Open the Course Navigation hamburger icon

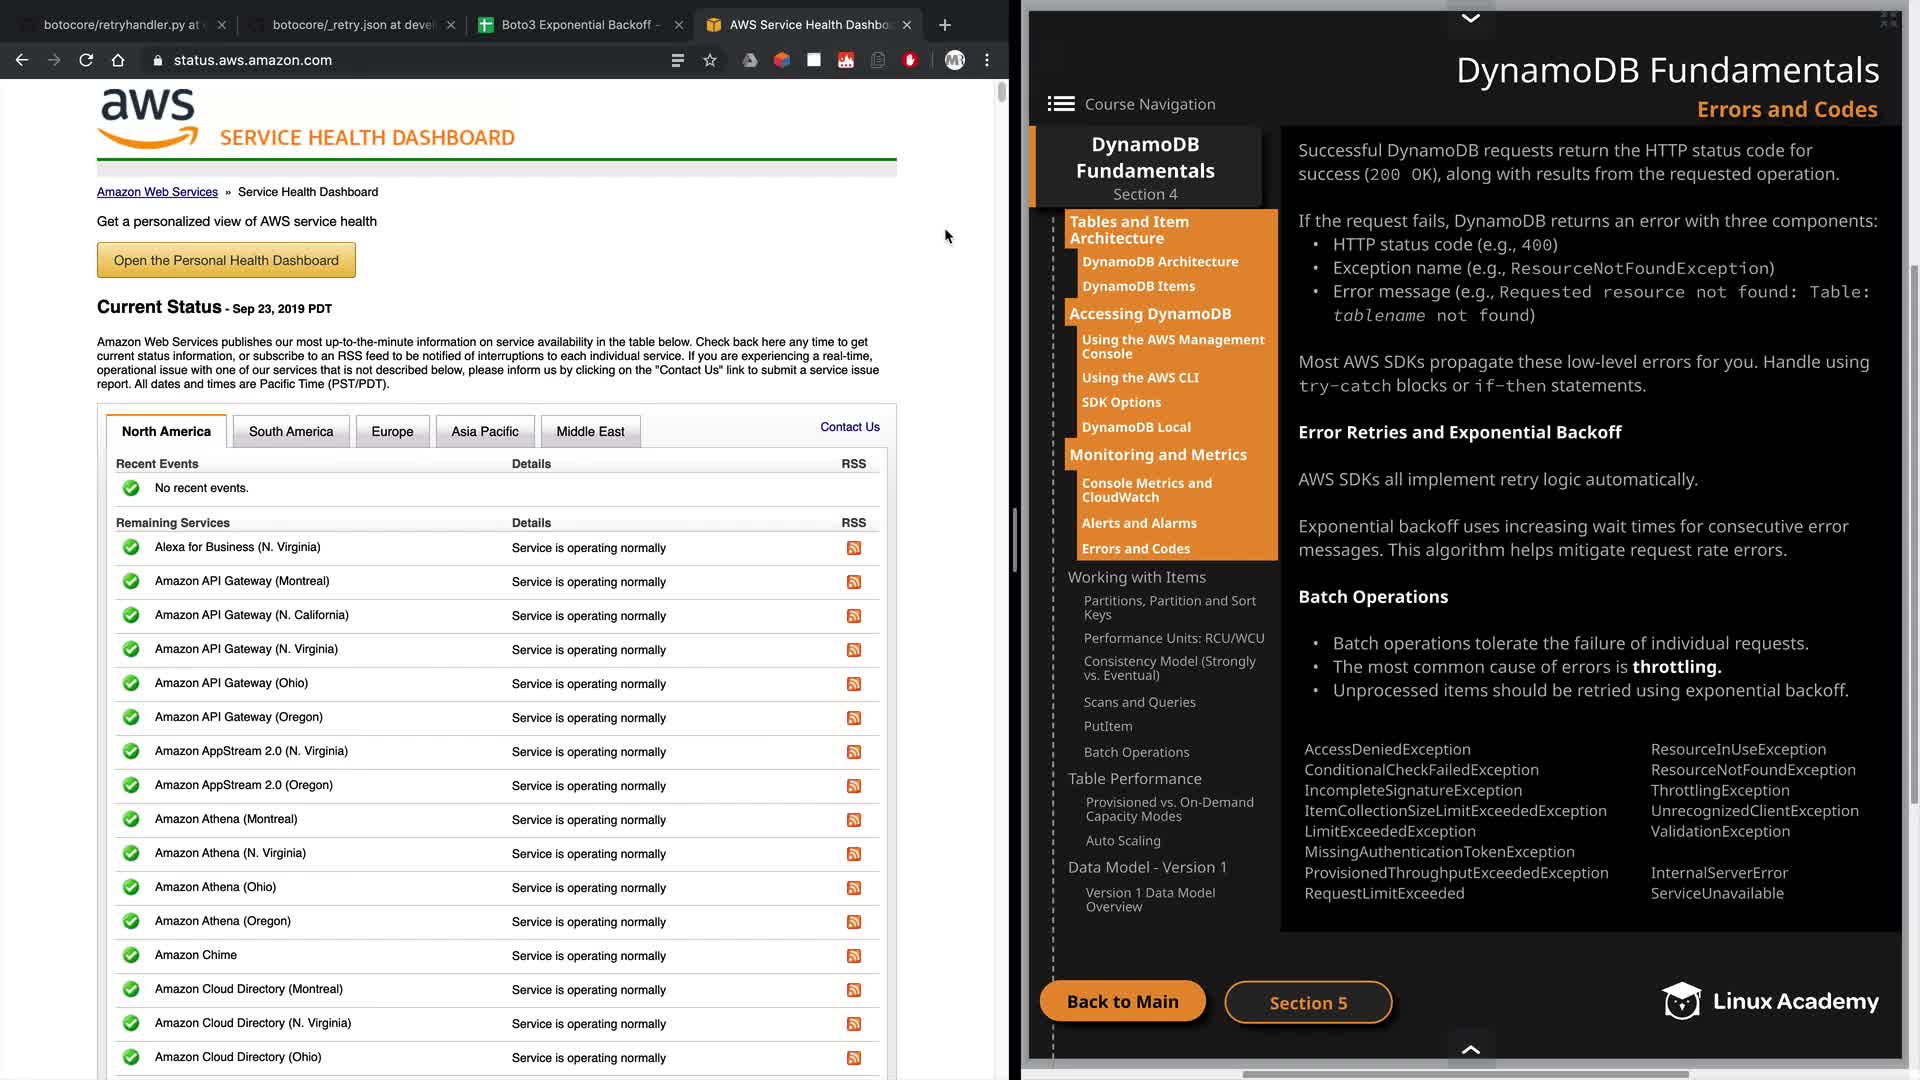1061,104
